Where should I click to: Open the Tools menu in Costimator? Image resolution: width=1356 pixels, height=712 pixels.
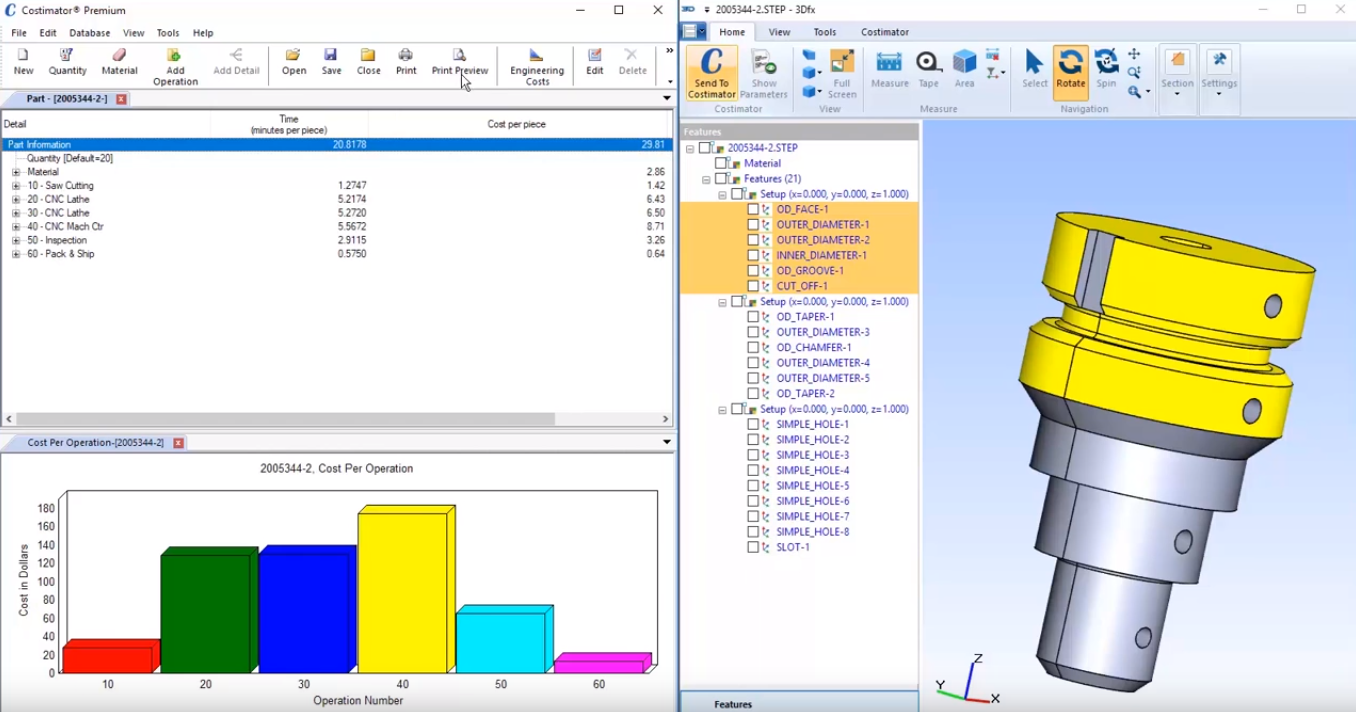coord(168,33)
